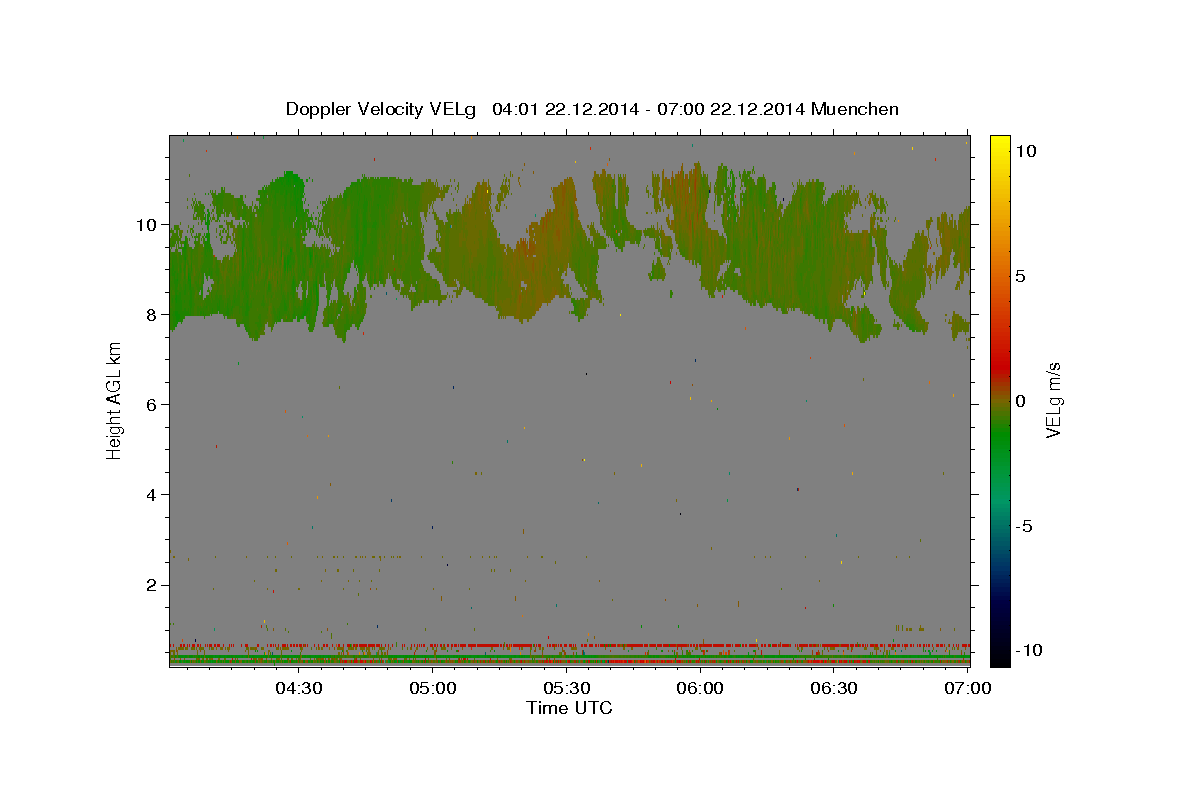The width and height of the screenshot is (1200, 800).
Task: Click the 'Time UTC' axis label
Action: click(569, 708)
